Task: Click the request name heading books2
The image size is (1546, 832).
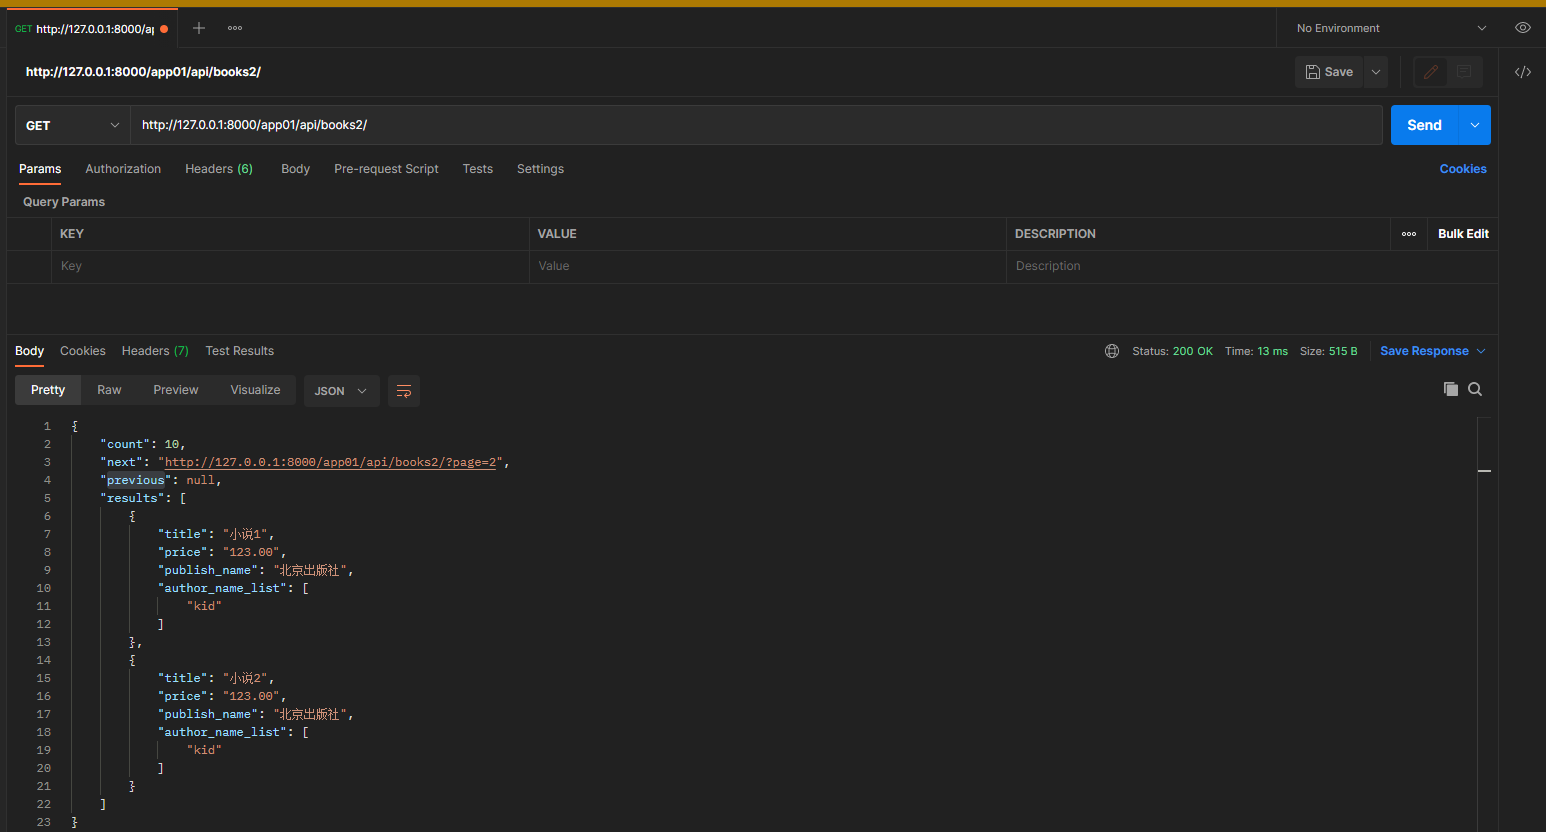Action: point(143,72)
